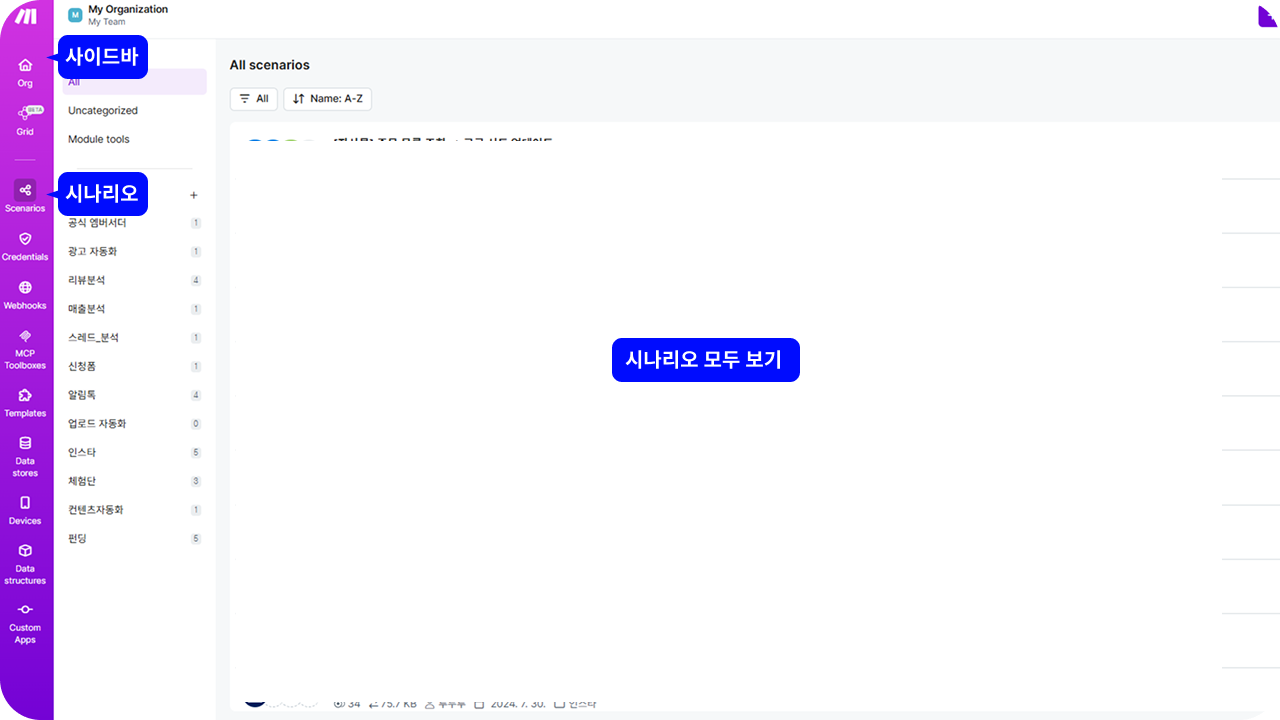The height and width of the screenshot is (720, 1280).
Task: Click the All scenarios heading
Action: click(x=270, y=65)
